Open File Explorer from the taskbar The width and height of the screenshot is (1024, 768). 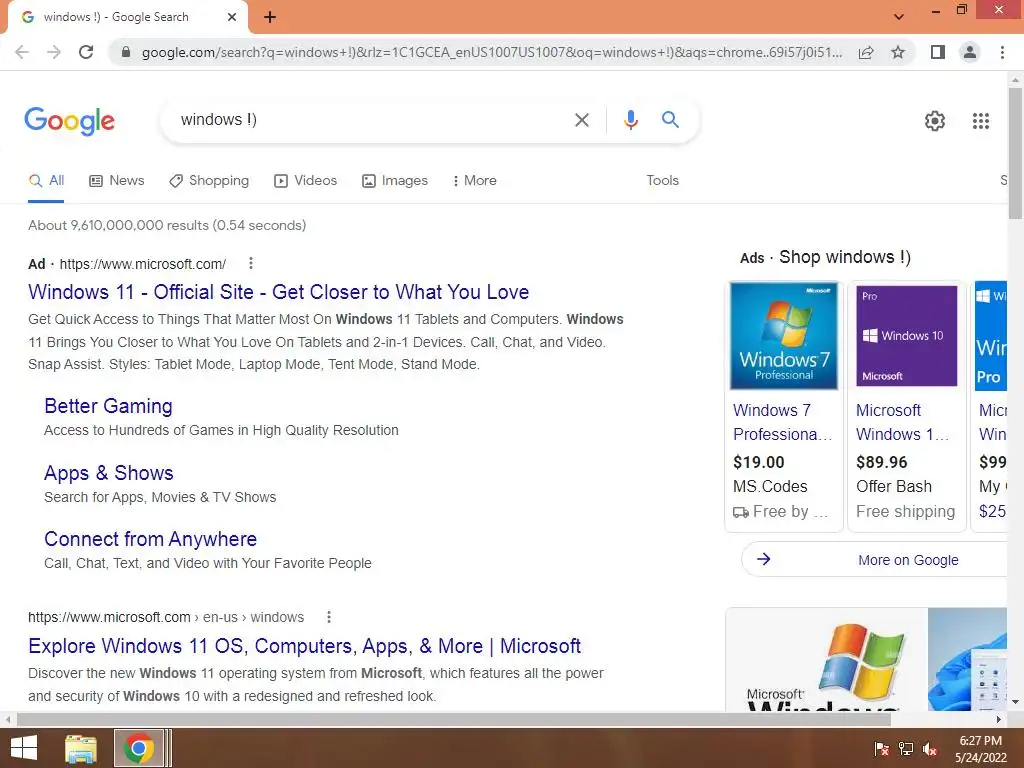[x=81, y=748]
